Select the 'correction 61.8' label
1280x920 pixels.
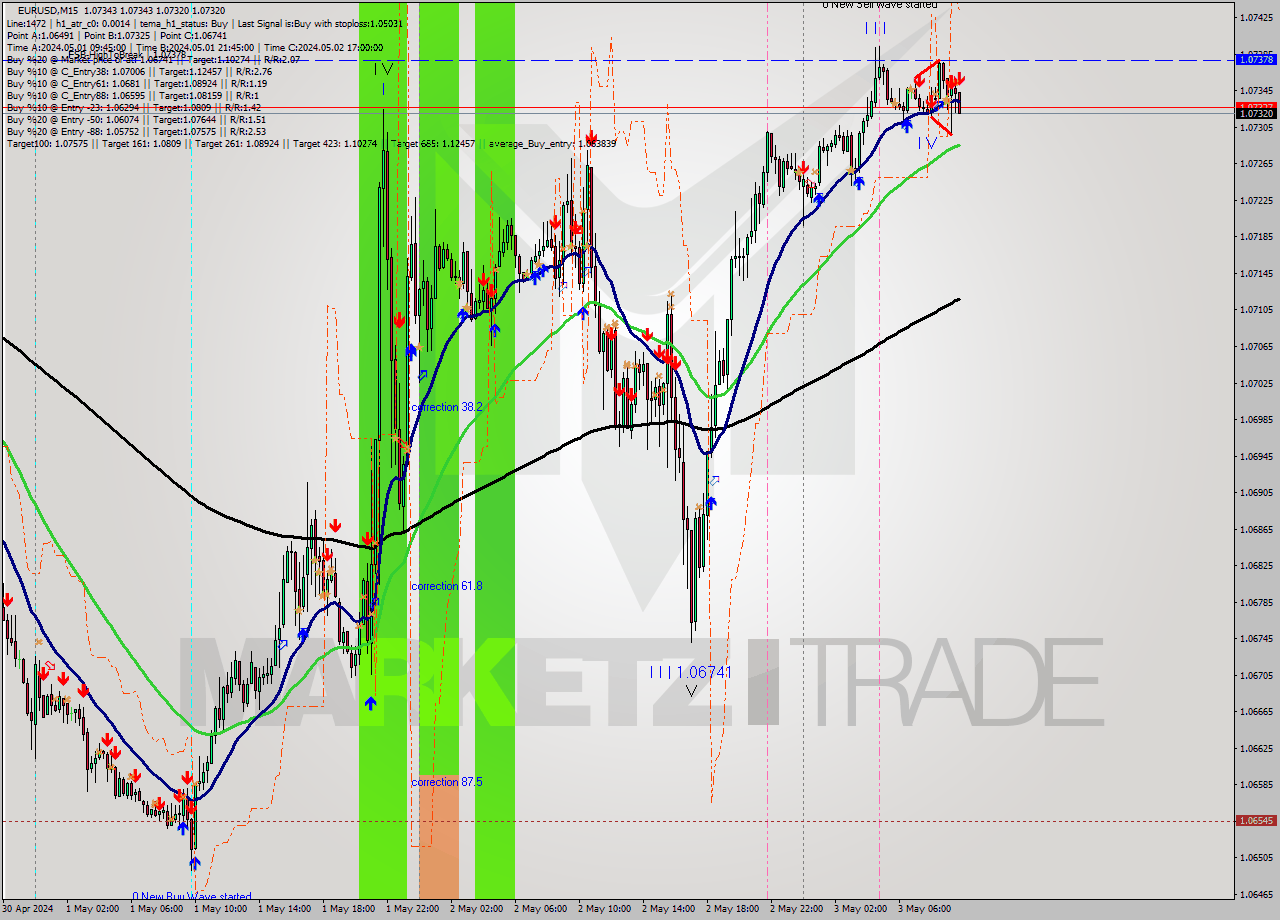point(447,586)
